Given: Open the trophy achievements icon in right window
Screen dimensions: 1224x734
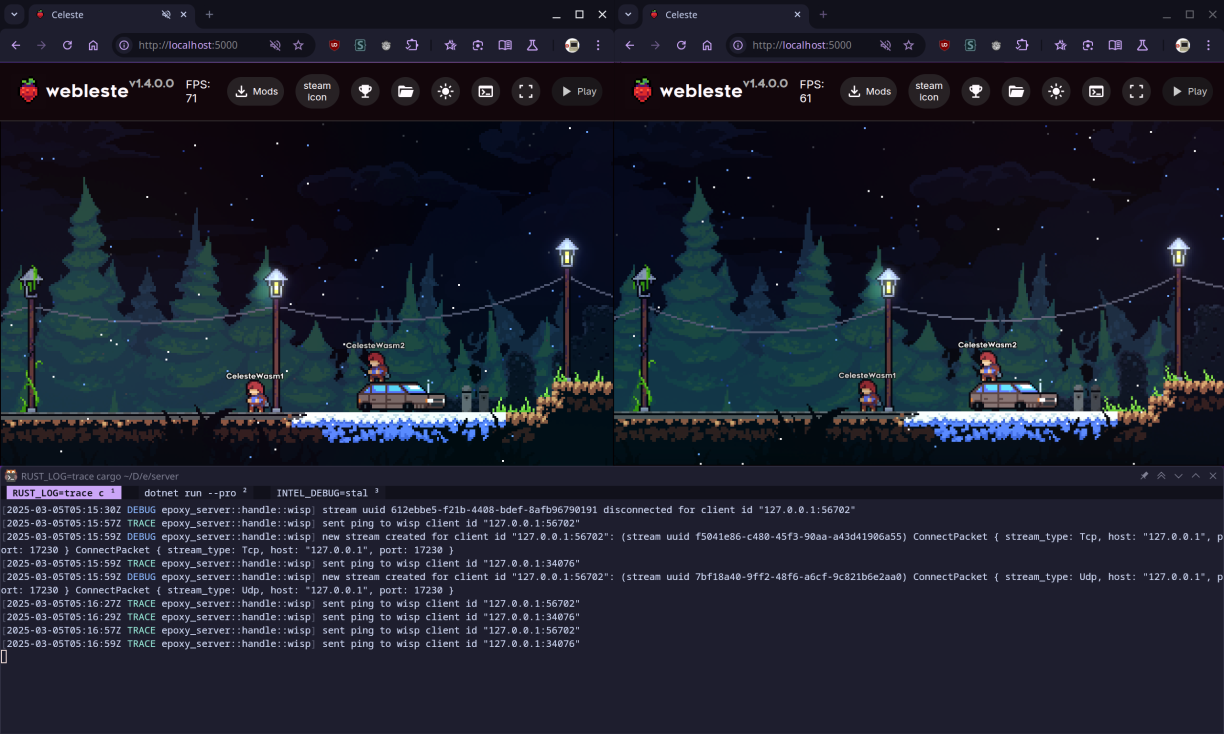Looking at the screenshot, I should (x=976, y=91).
